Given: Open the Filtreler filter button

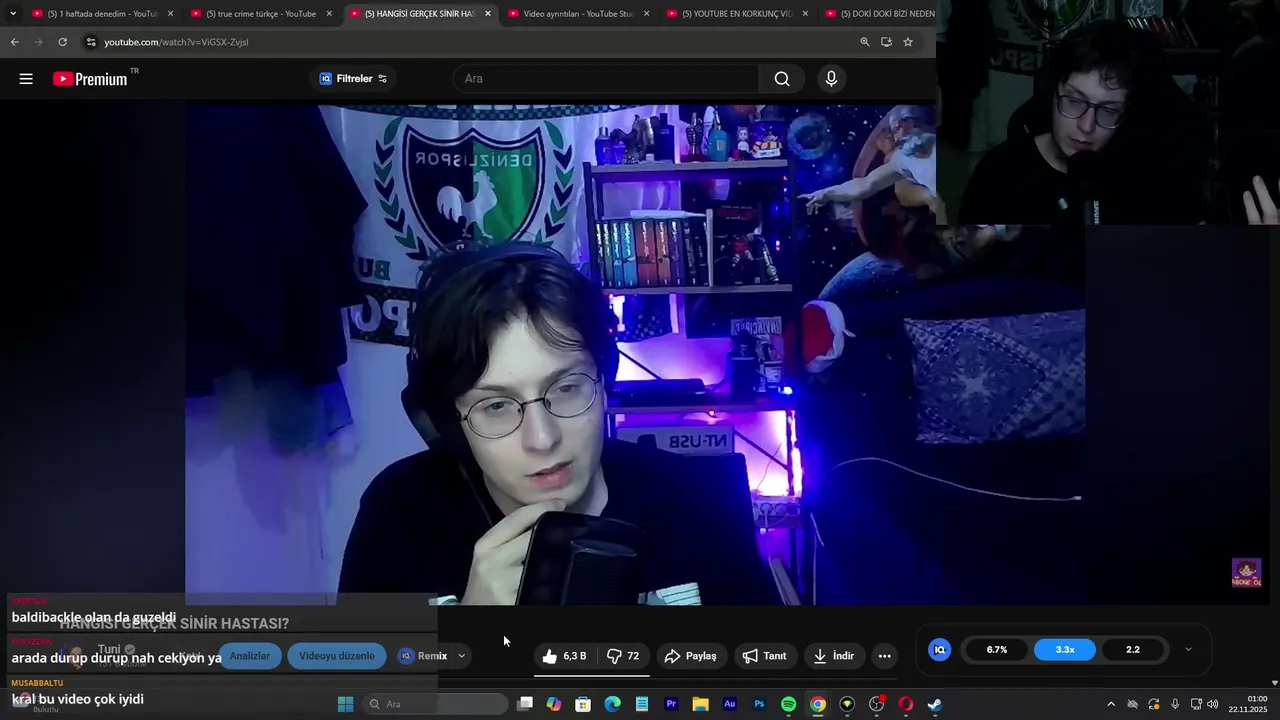Looking at the screenshot, I should click(353, 79).
